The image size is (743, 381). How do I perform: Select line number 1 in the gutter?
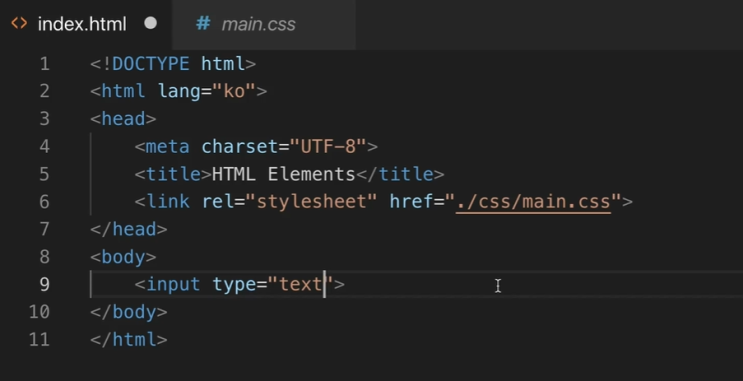point(45,64)
